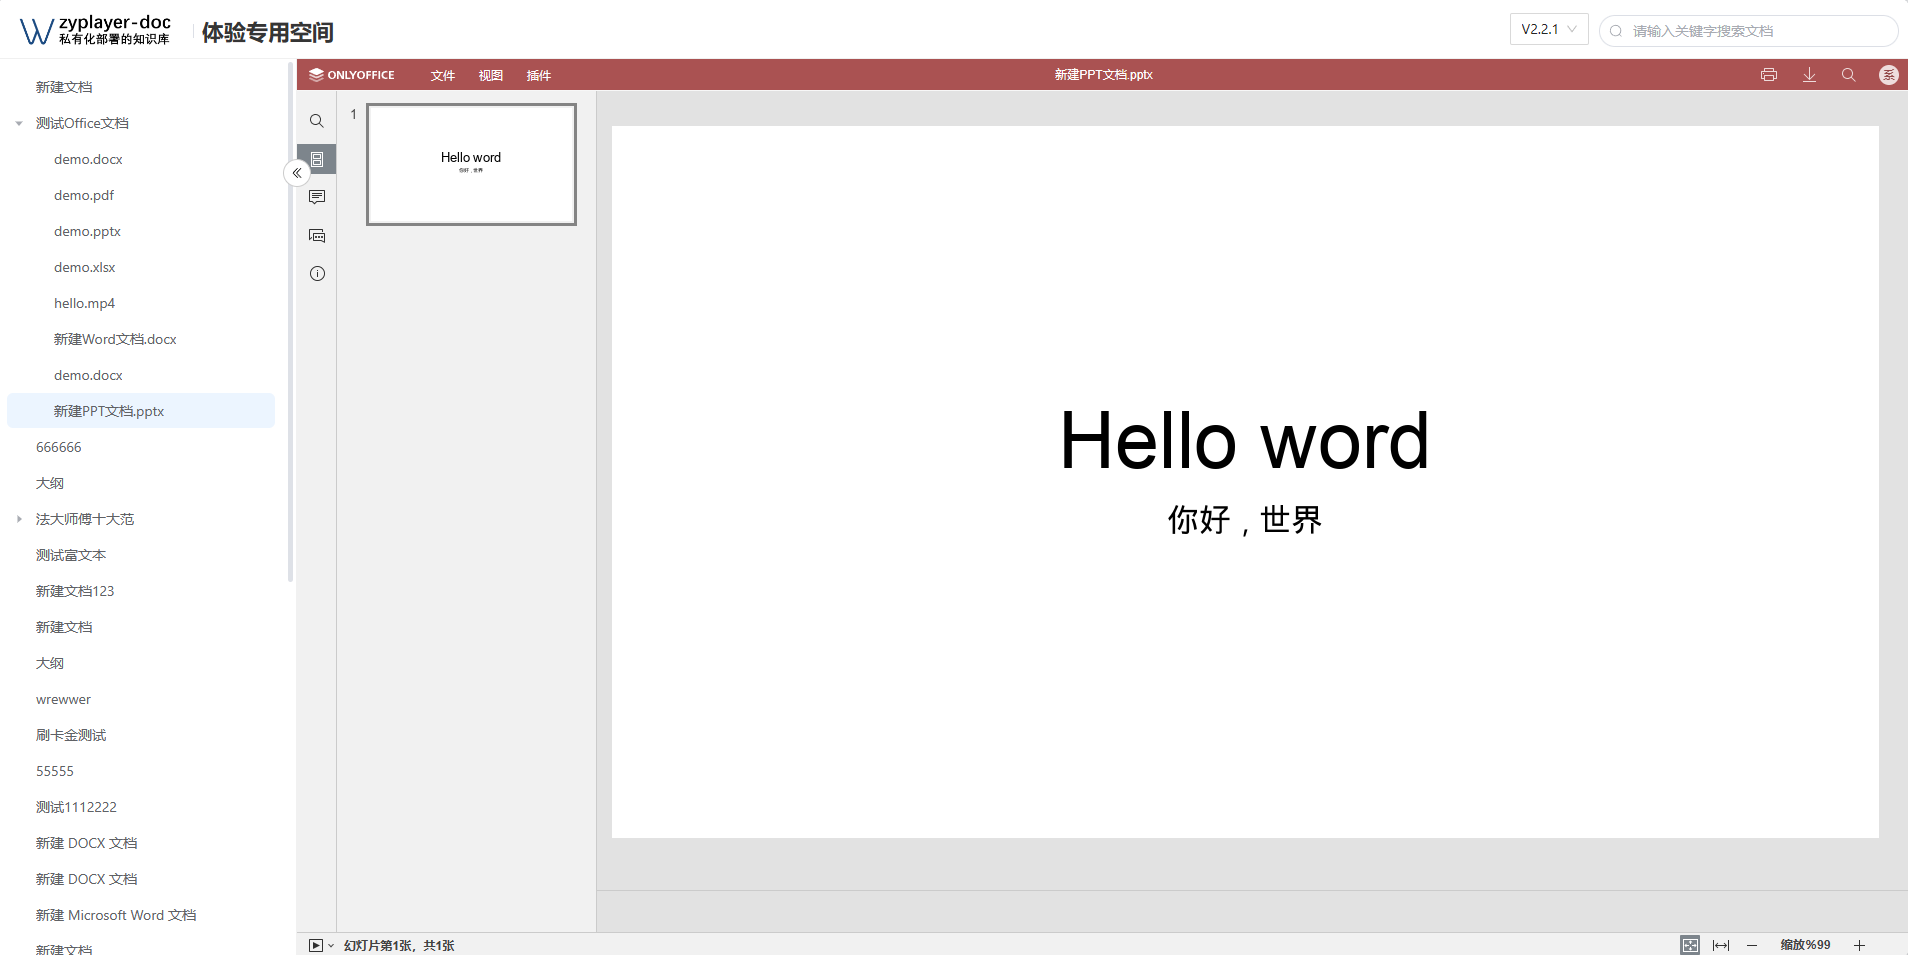
Task: Open hello.mp4 in the tree
Action: (85, 303)
